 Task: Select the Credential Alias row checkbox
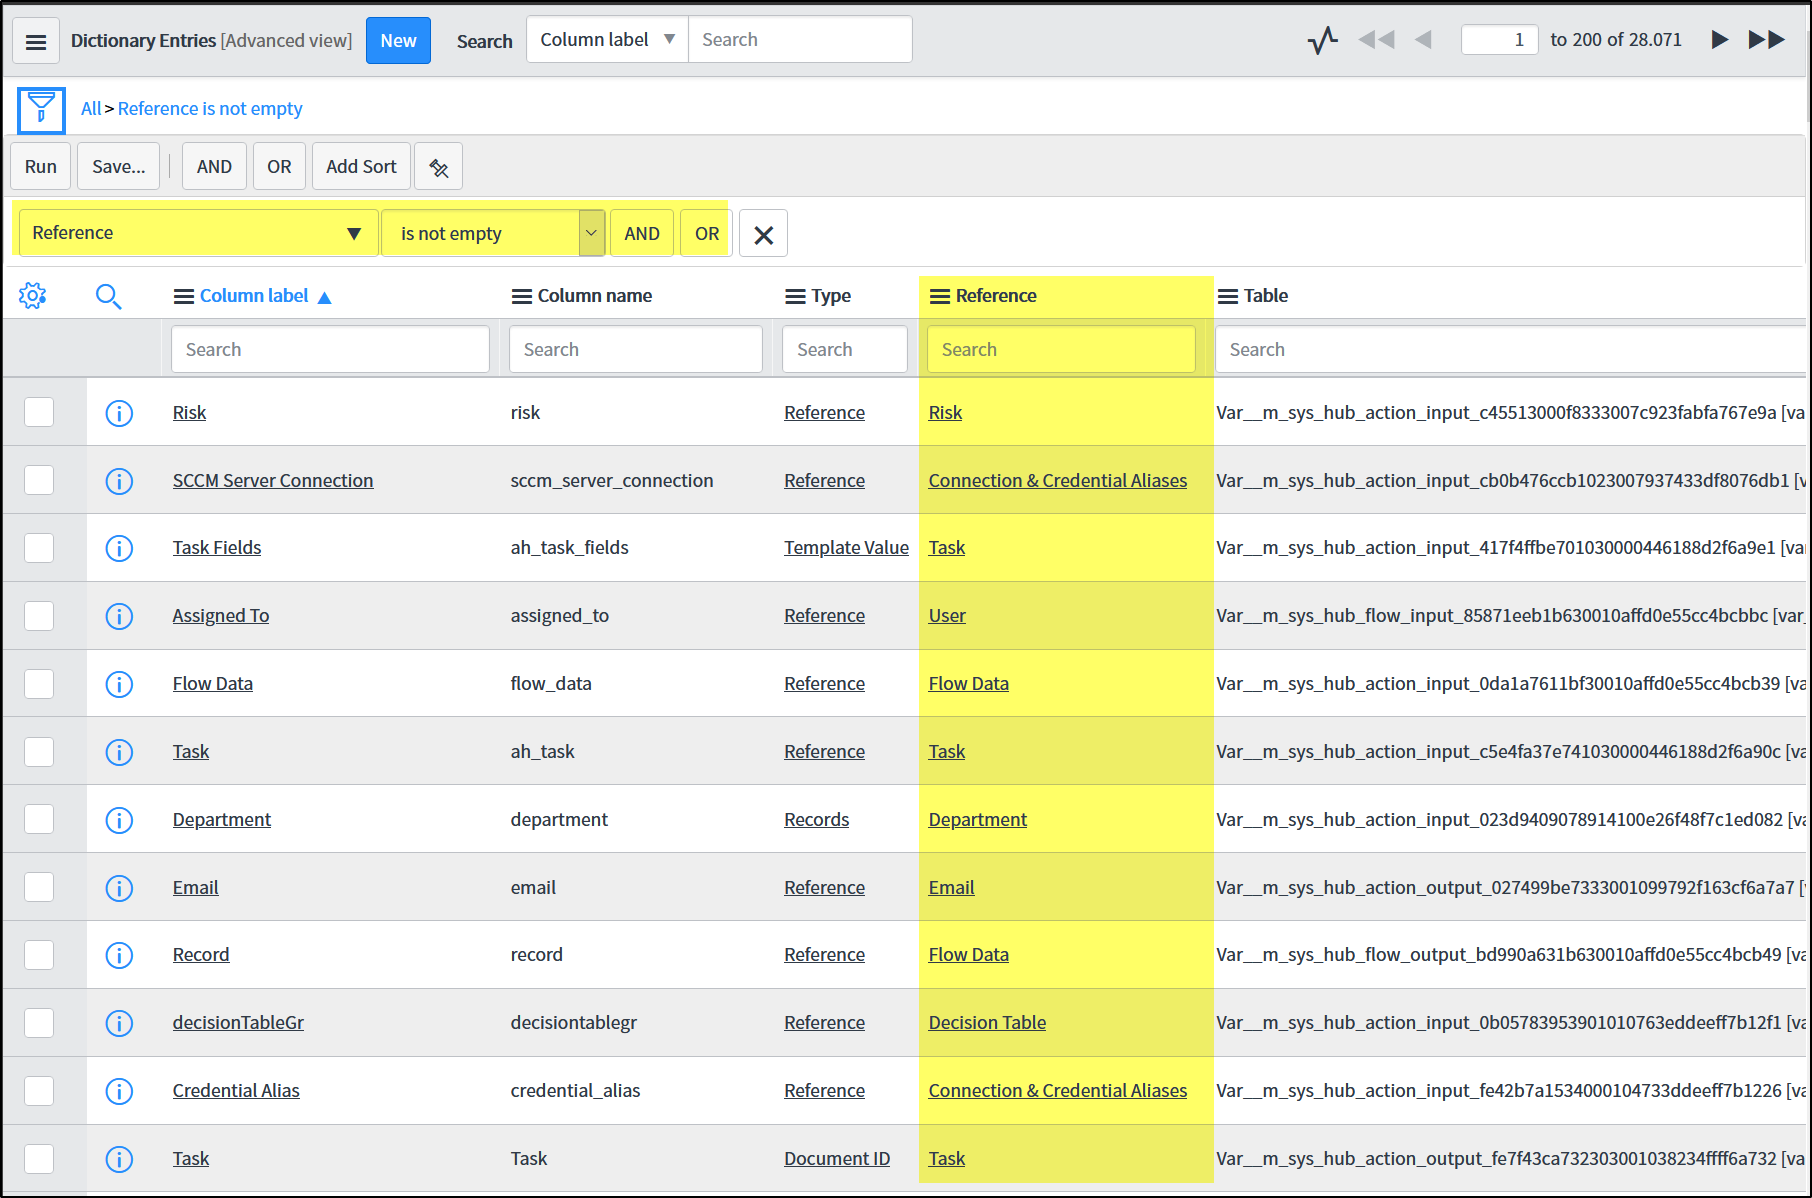tap(39, 1091)
